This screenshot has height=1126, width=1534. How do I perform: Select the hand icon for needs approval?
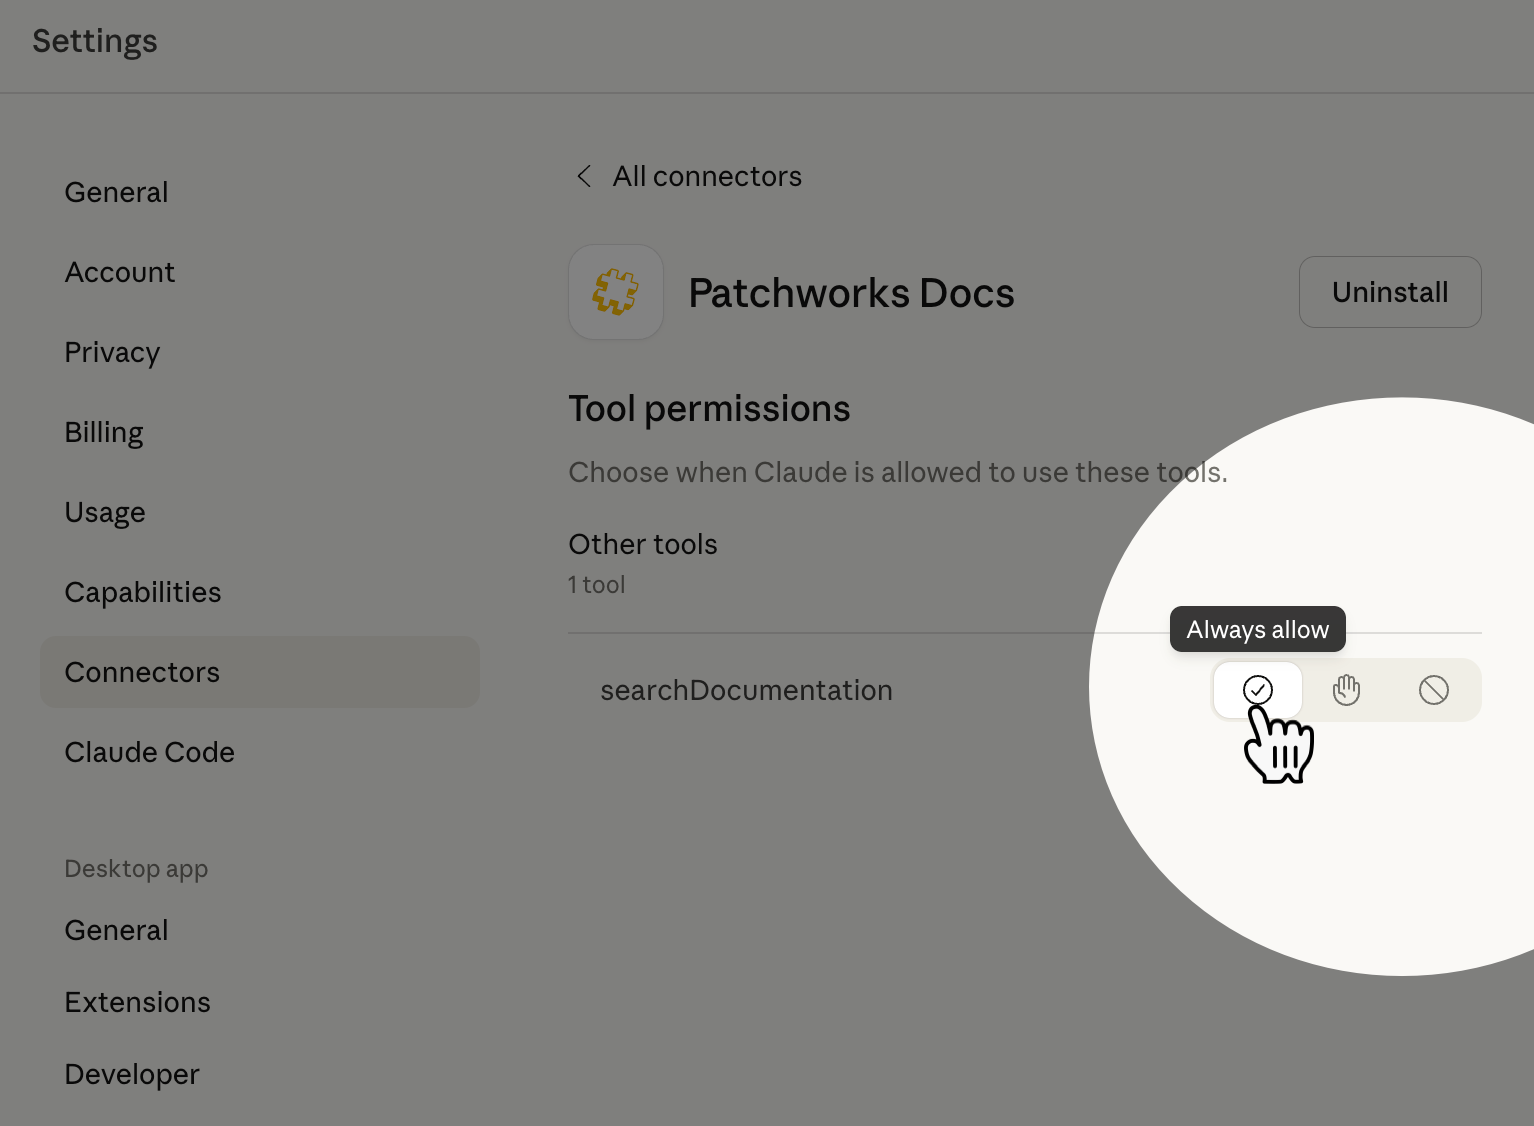(x=1346, y=690)
